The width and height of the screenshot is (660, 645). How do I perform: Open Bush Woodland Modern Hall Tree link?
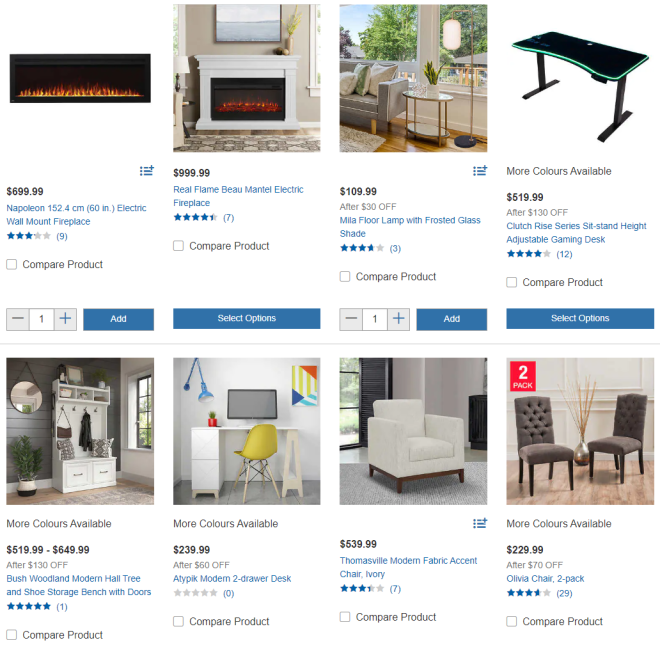tap(79, 585)
